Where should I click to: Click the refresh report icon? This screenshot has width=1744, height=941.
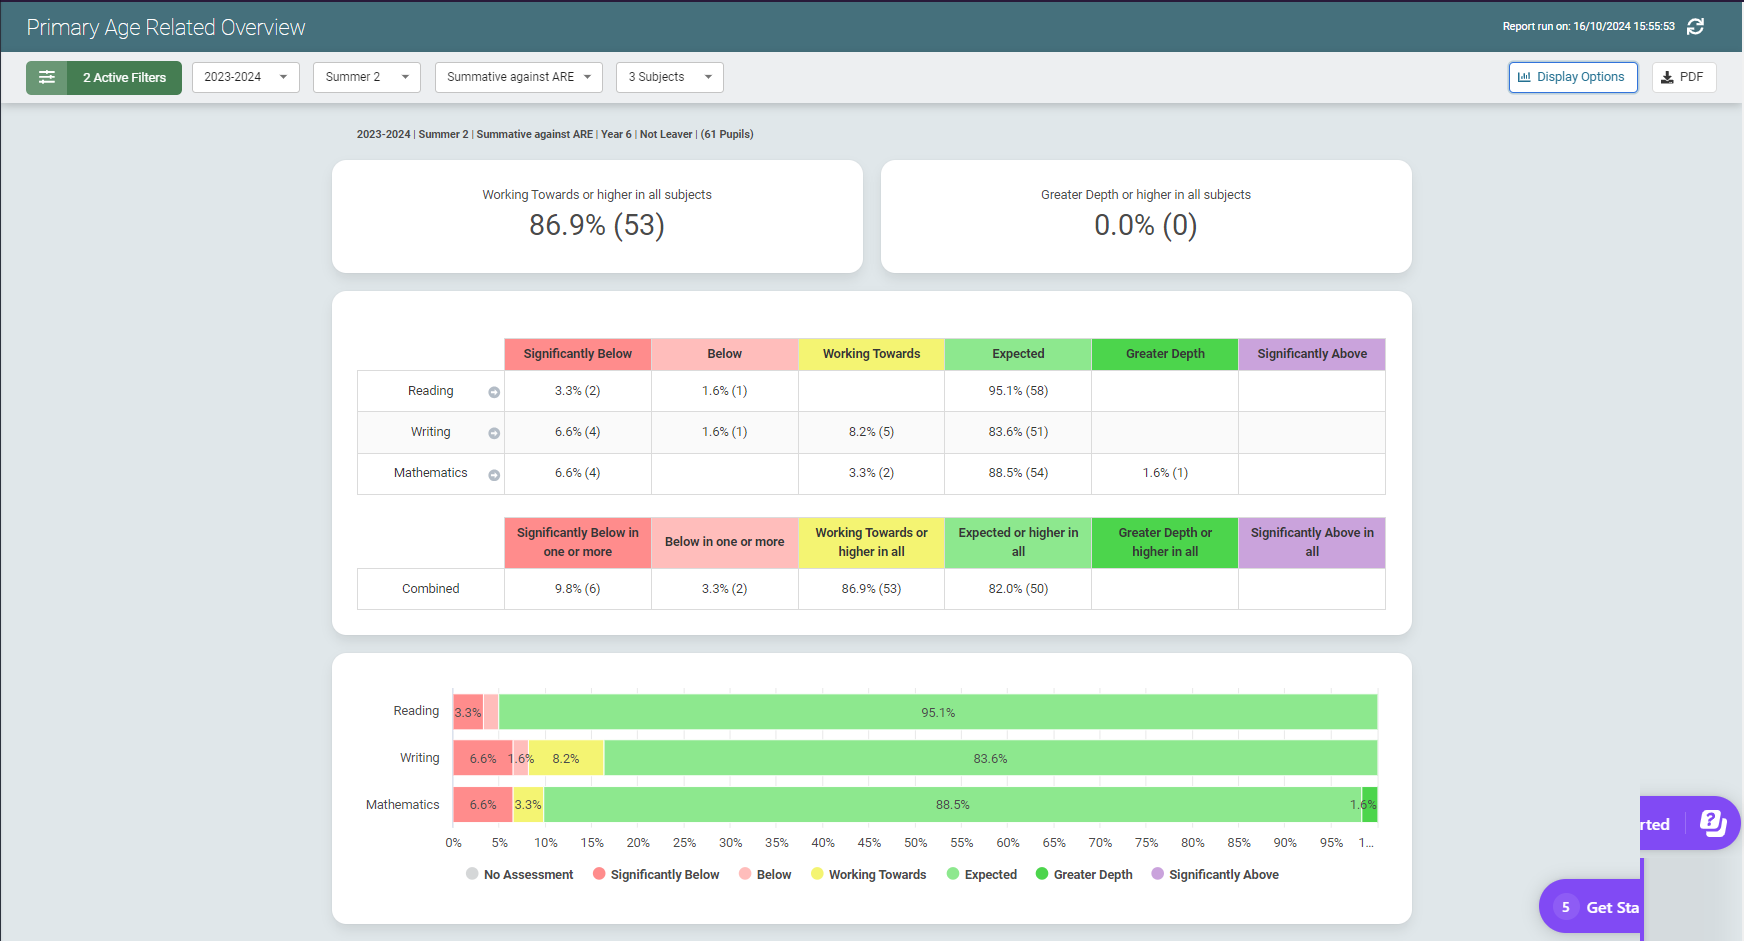coord(1695,27)
